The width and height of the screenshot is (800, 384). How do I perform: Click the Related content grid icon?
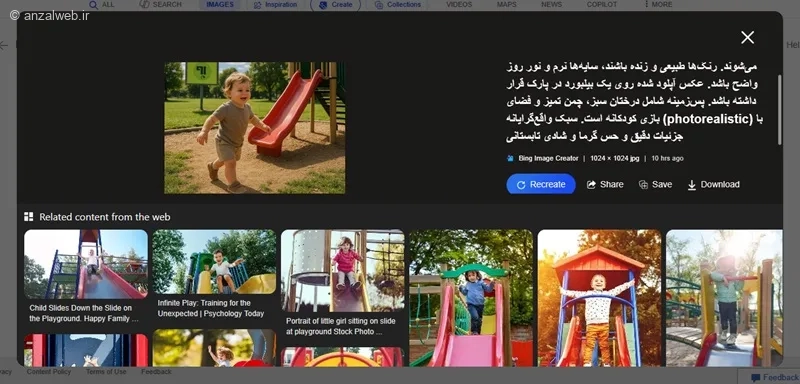click(29, 217)
